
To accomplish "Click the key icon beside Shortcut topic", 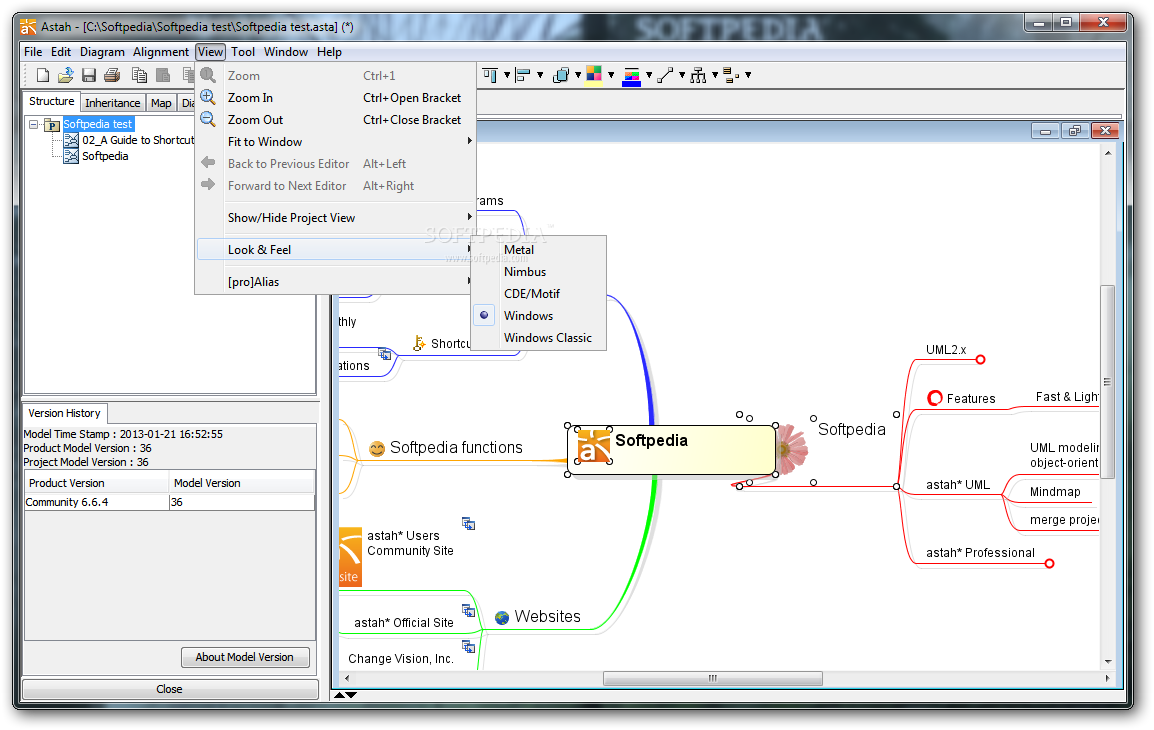I will (419, 343).
